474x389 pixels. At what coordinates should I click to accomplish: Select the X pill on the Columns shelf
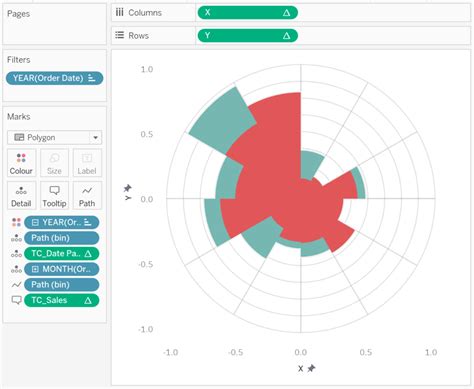point(247,13)
